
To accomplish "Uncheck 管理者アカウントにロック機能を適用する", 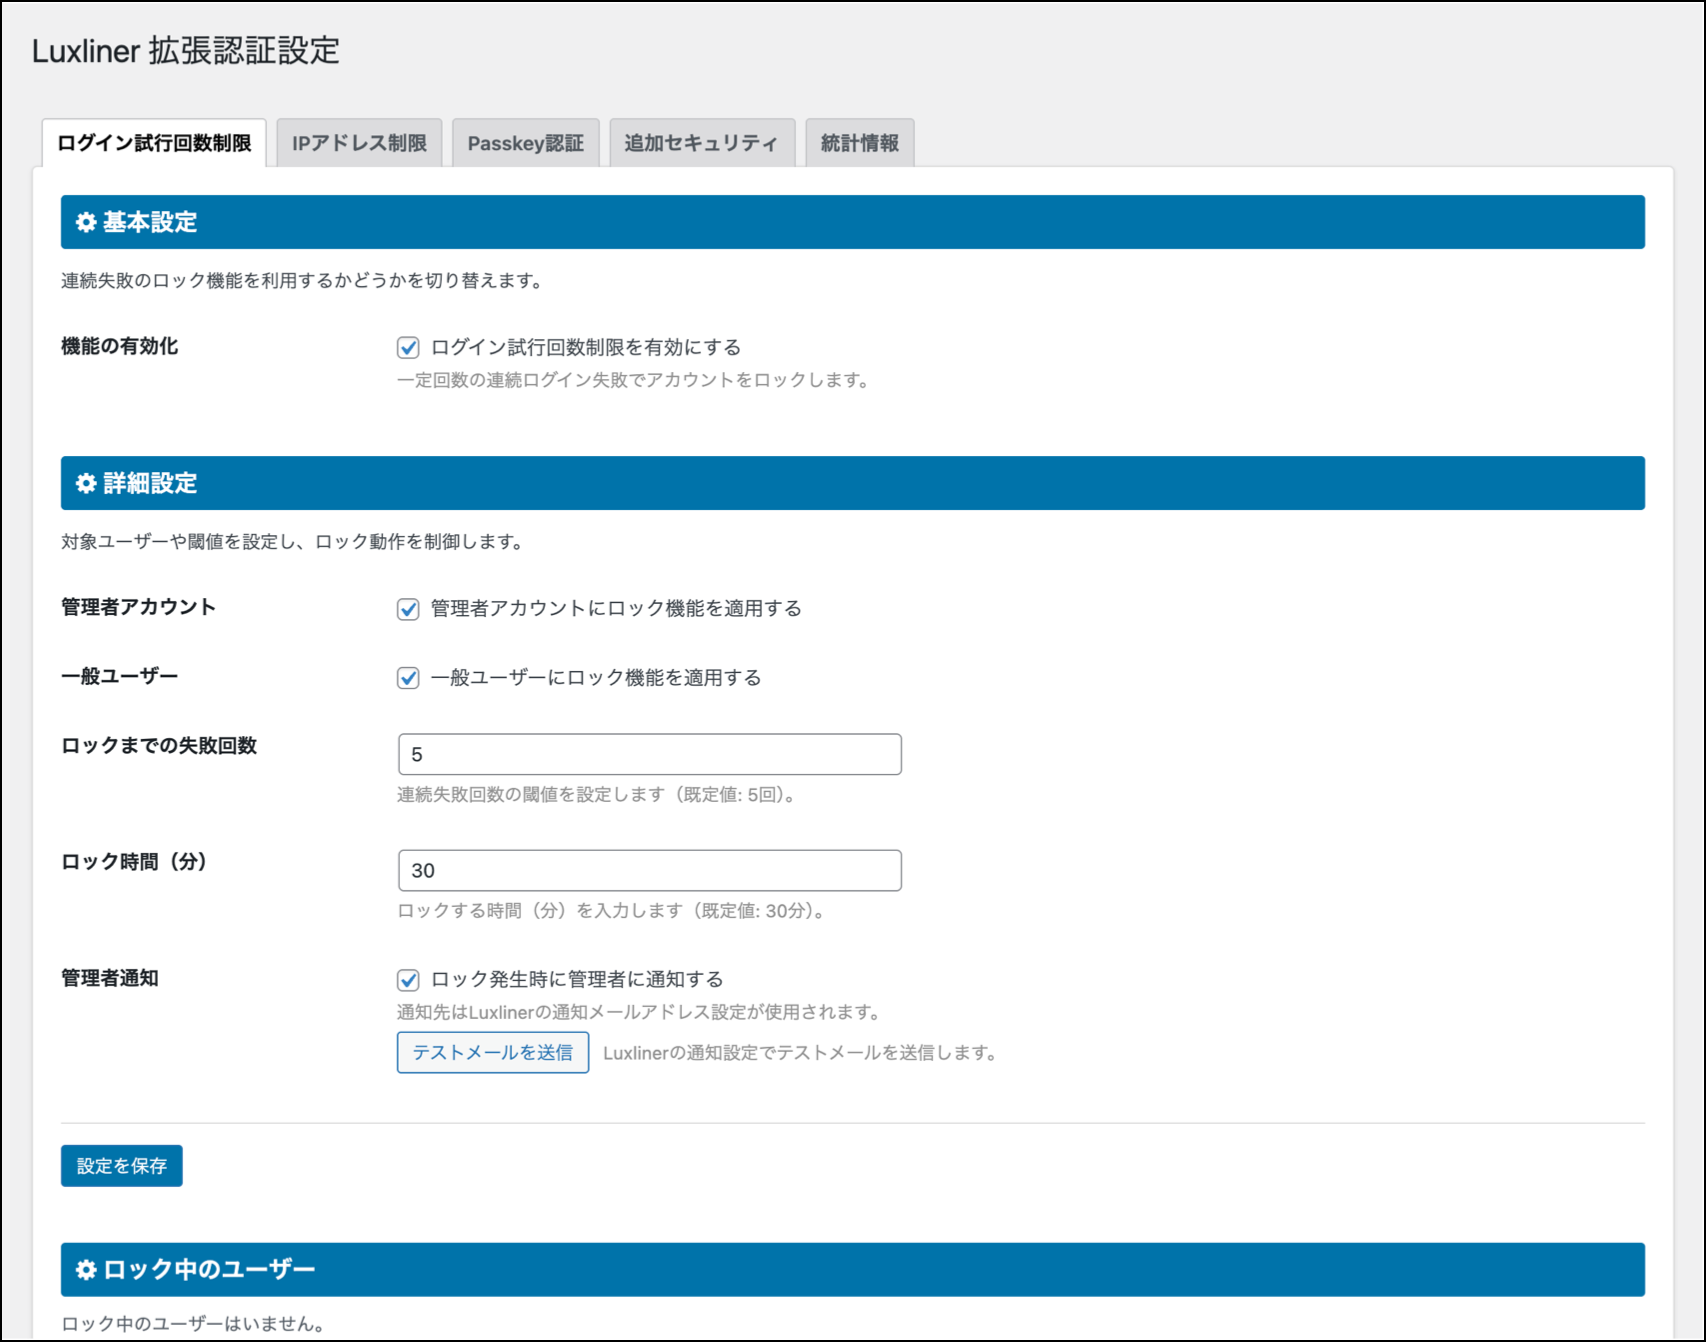I will [408, 609].
